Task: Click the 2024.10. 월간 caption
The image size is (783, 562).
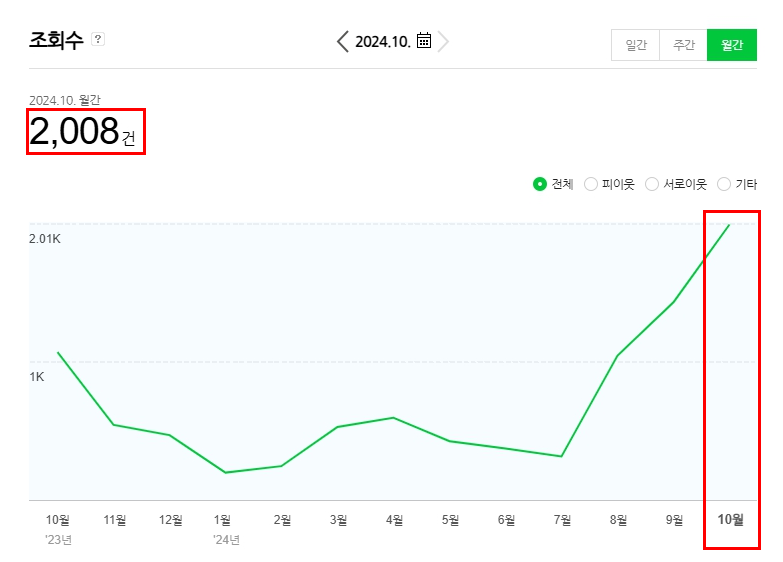Action: point(64,100)
